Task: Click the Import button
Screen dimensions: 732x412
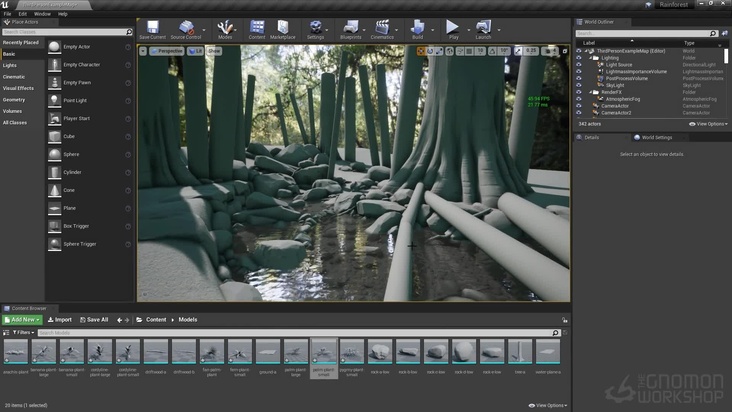Action: point(59,319)
